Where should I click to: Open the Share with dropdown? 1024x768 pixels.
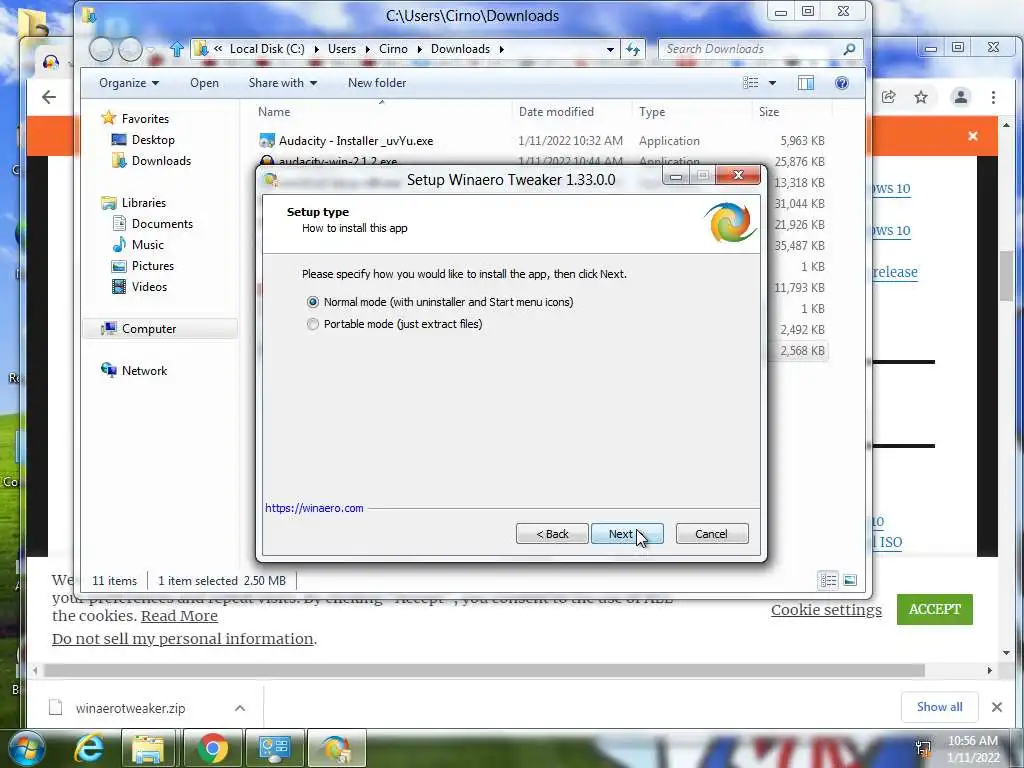(283, 83)
